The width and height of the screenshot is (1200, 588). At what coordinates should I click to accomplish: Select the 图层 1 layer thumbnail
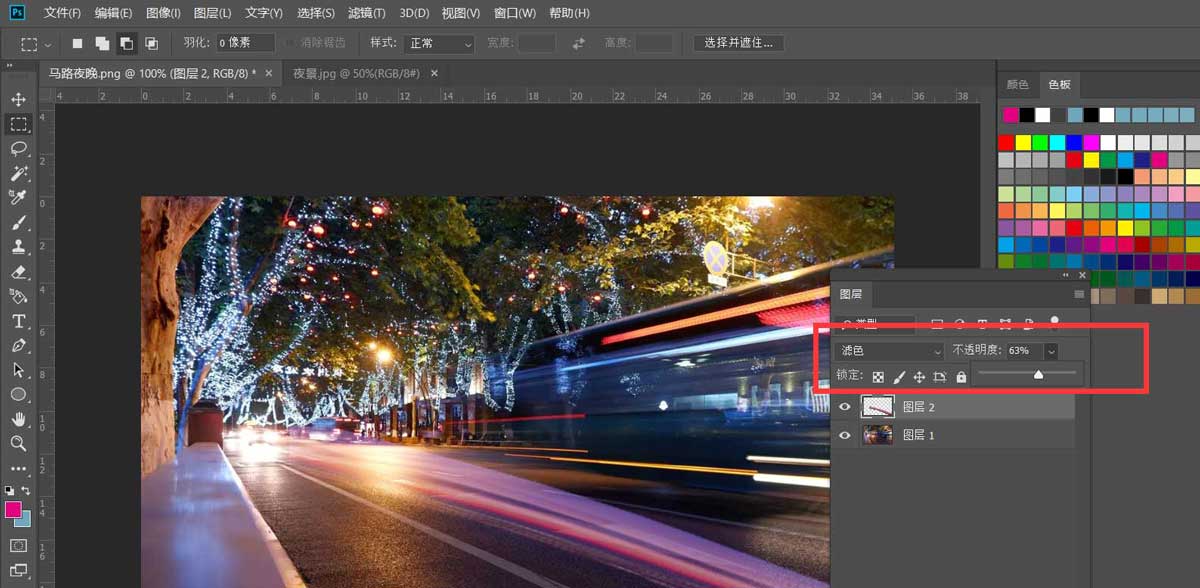point(878,435)
